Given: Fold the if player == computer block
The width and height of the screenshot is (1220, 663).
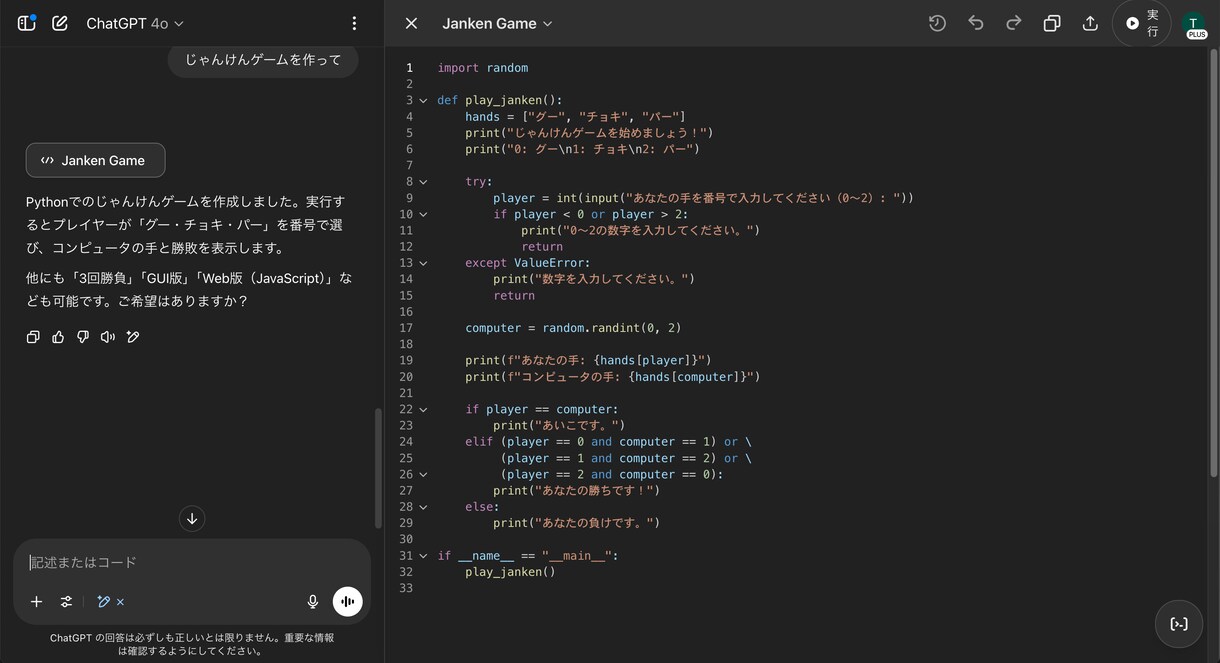Looking at the screenshot, I should (x=423, y=410).
